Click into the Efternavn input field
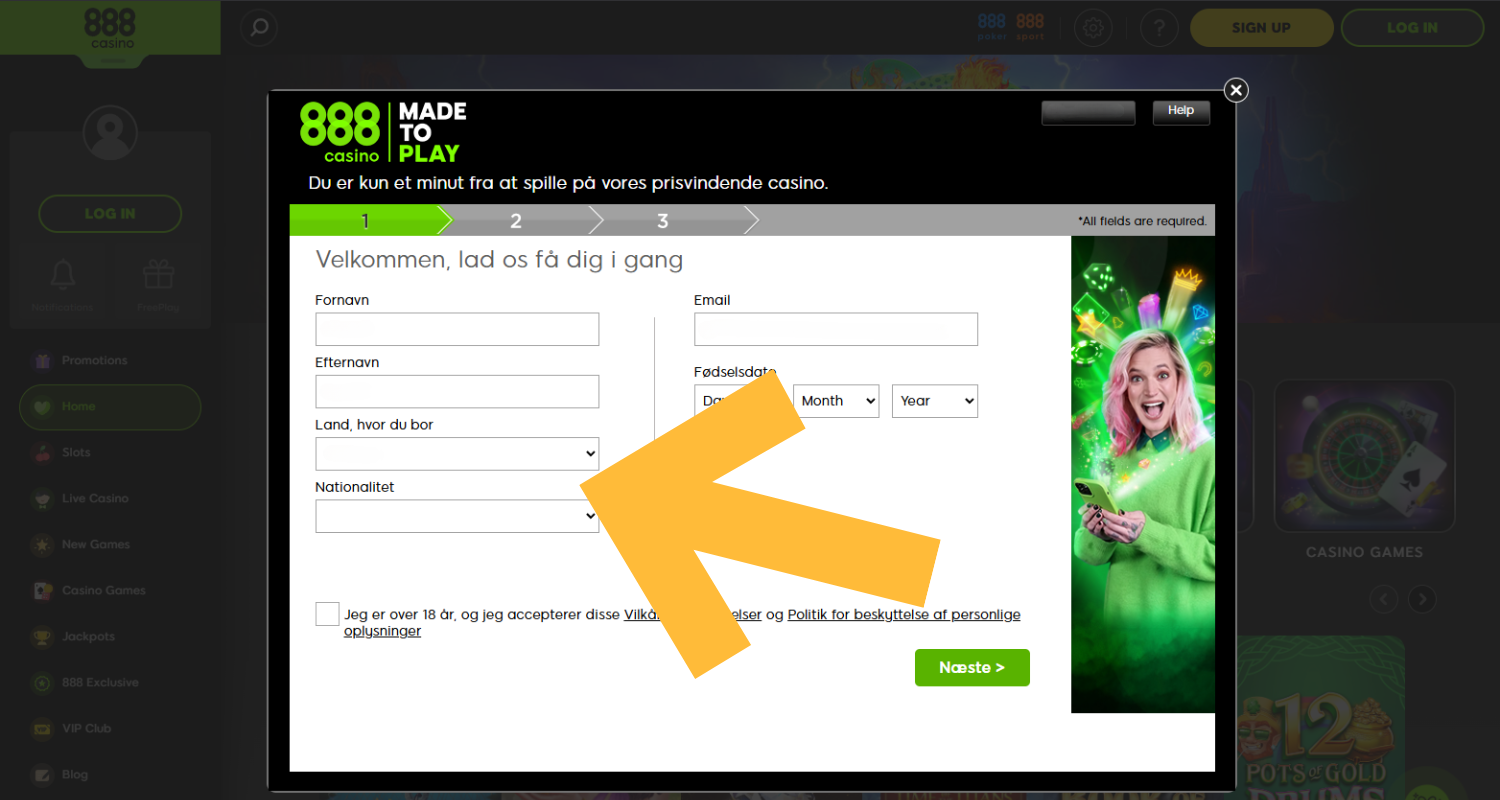The image size is (1500, 800). (x=457, y=392)
